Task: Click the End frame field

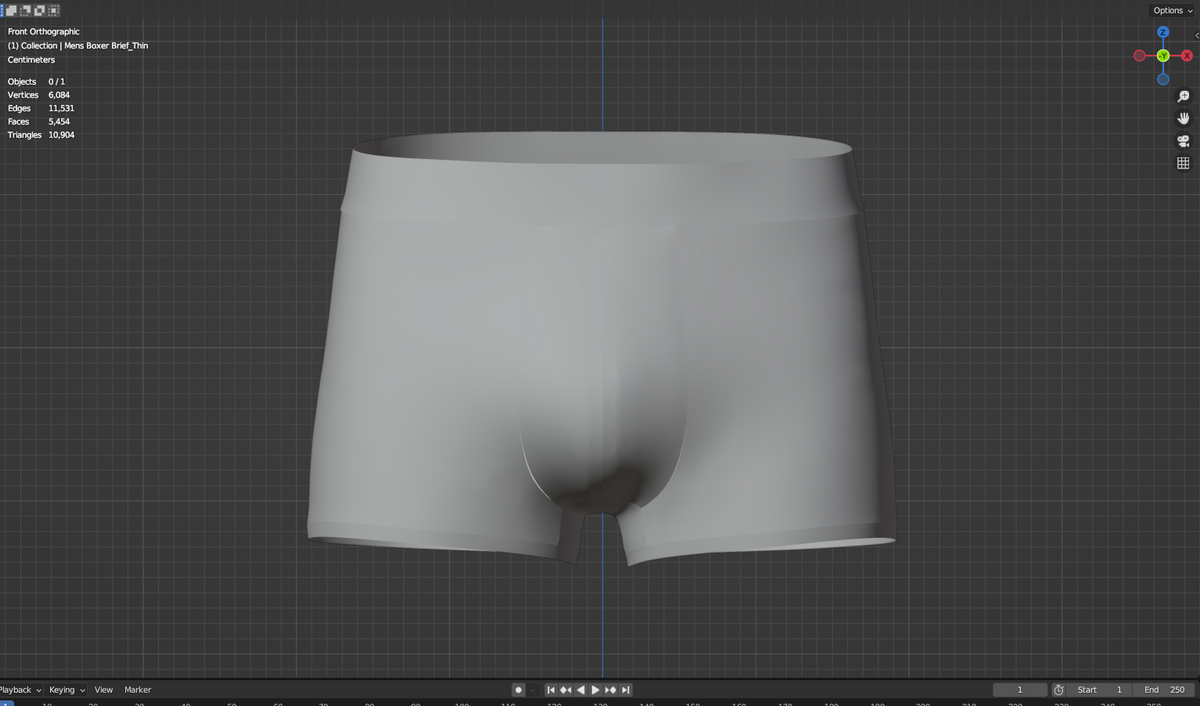Action: [1165, 690]
